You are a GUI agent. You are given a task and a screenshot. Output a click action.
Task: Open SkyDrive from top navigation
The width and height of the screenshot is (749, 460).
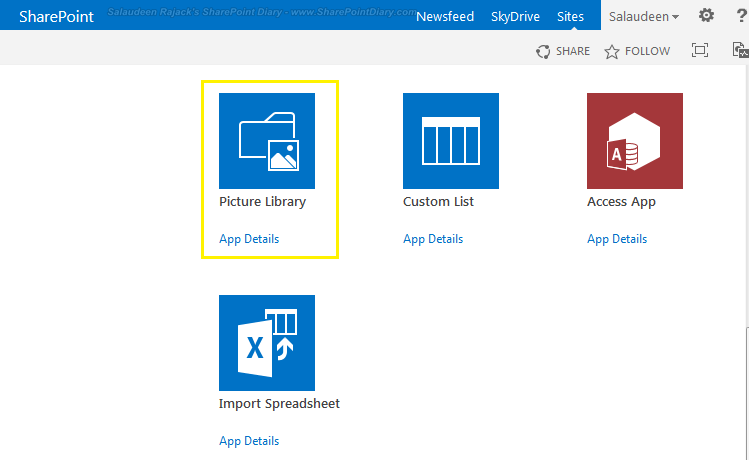(x=515, y=16)
